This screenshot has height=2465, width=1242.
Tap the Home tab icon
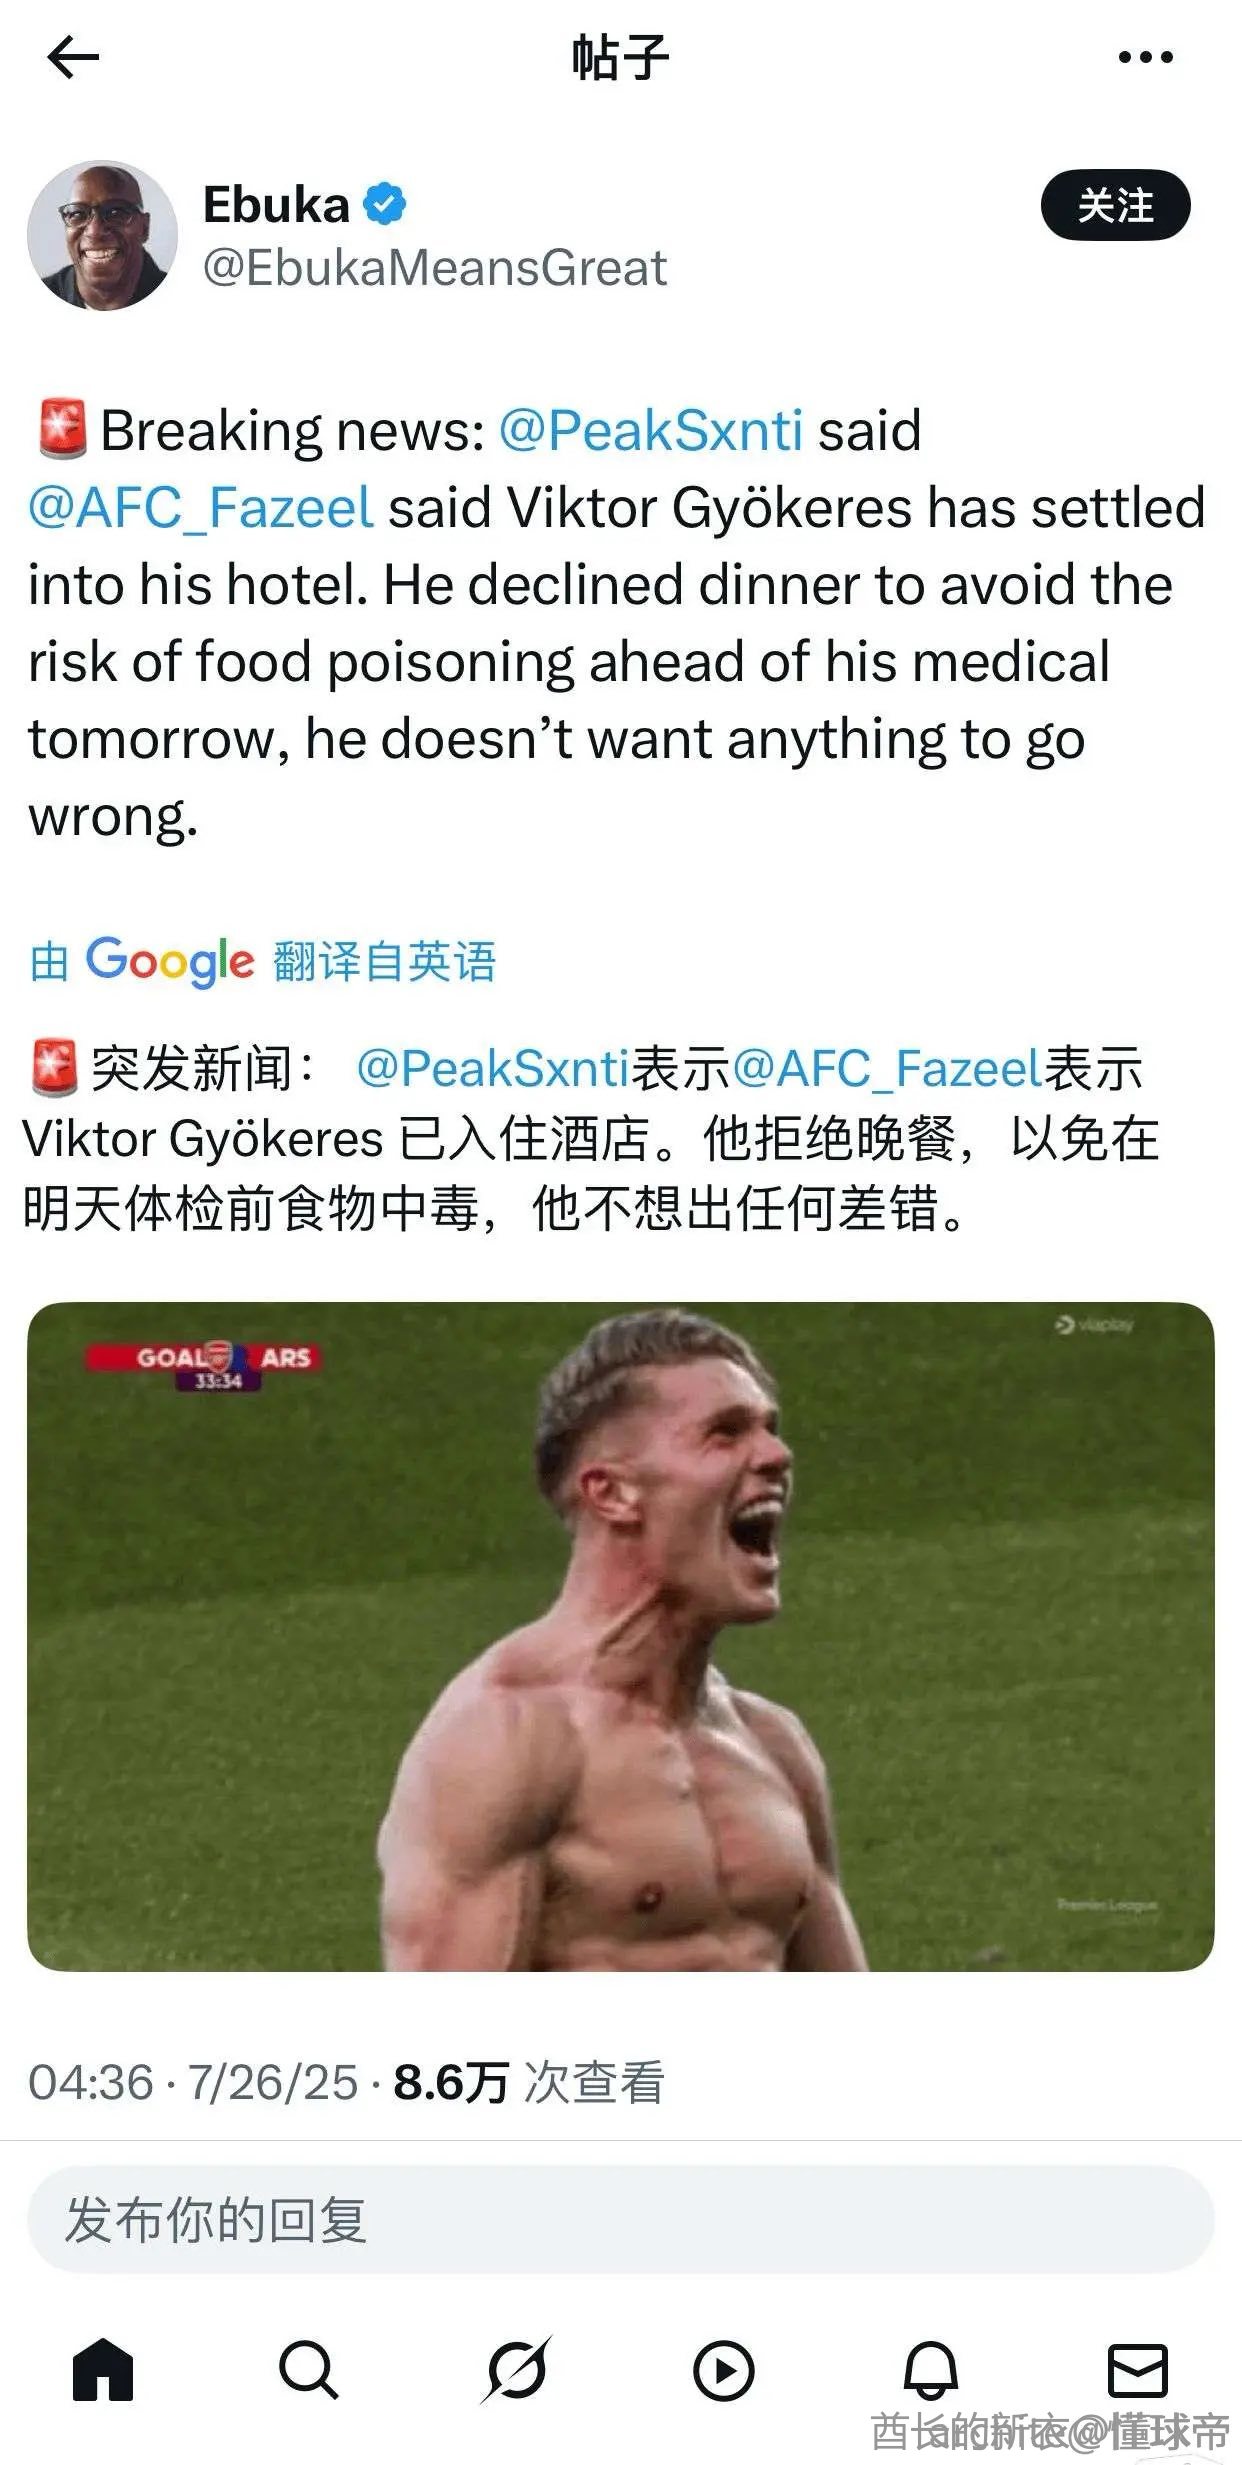(x=103, y=2369)
